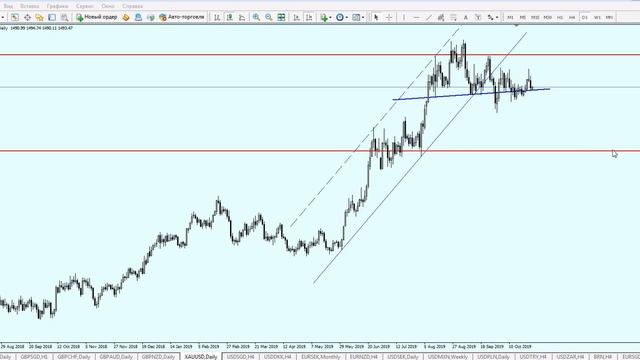Select the equidistant channel tool
The height and width of the screenshot is (360, 640).
tap(441, 17)
